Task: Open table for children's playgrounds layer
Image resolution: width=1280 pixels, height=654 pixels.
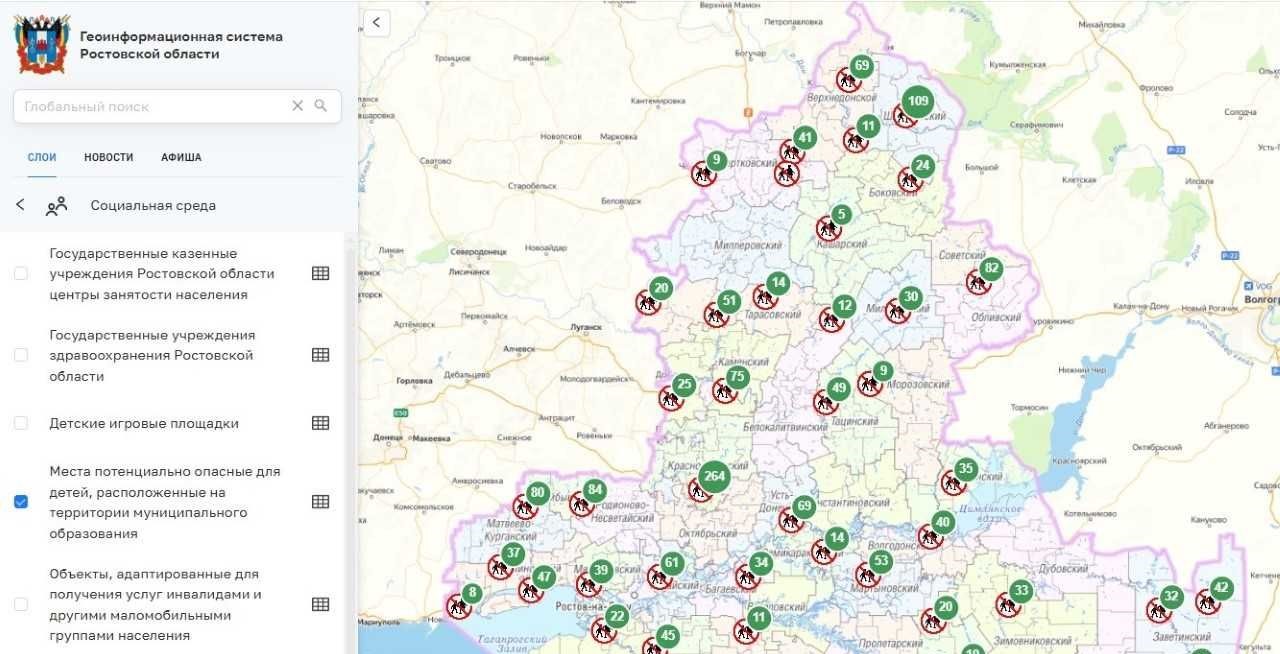Action: (x=320, y=423)
